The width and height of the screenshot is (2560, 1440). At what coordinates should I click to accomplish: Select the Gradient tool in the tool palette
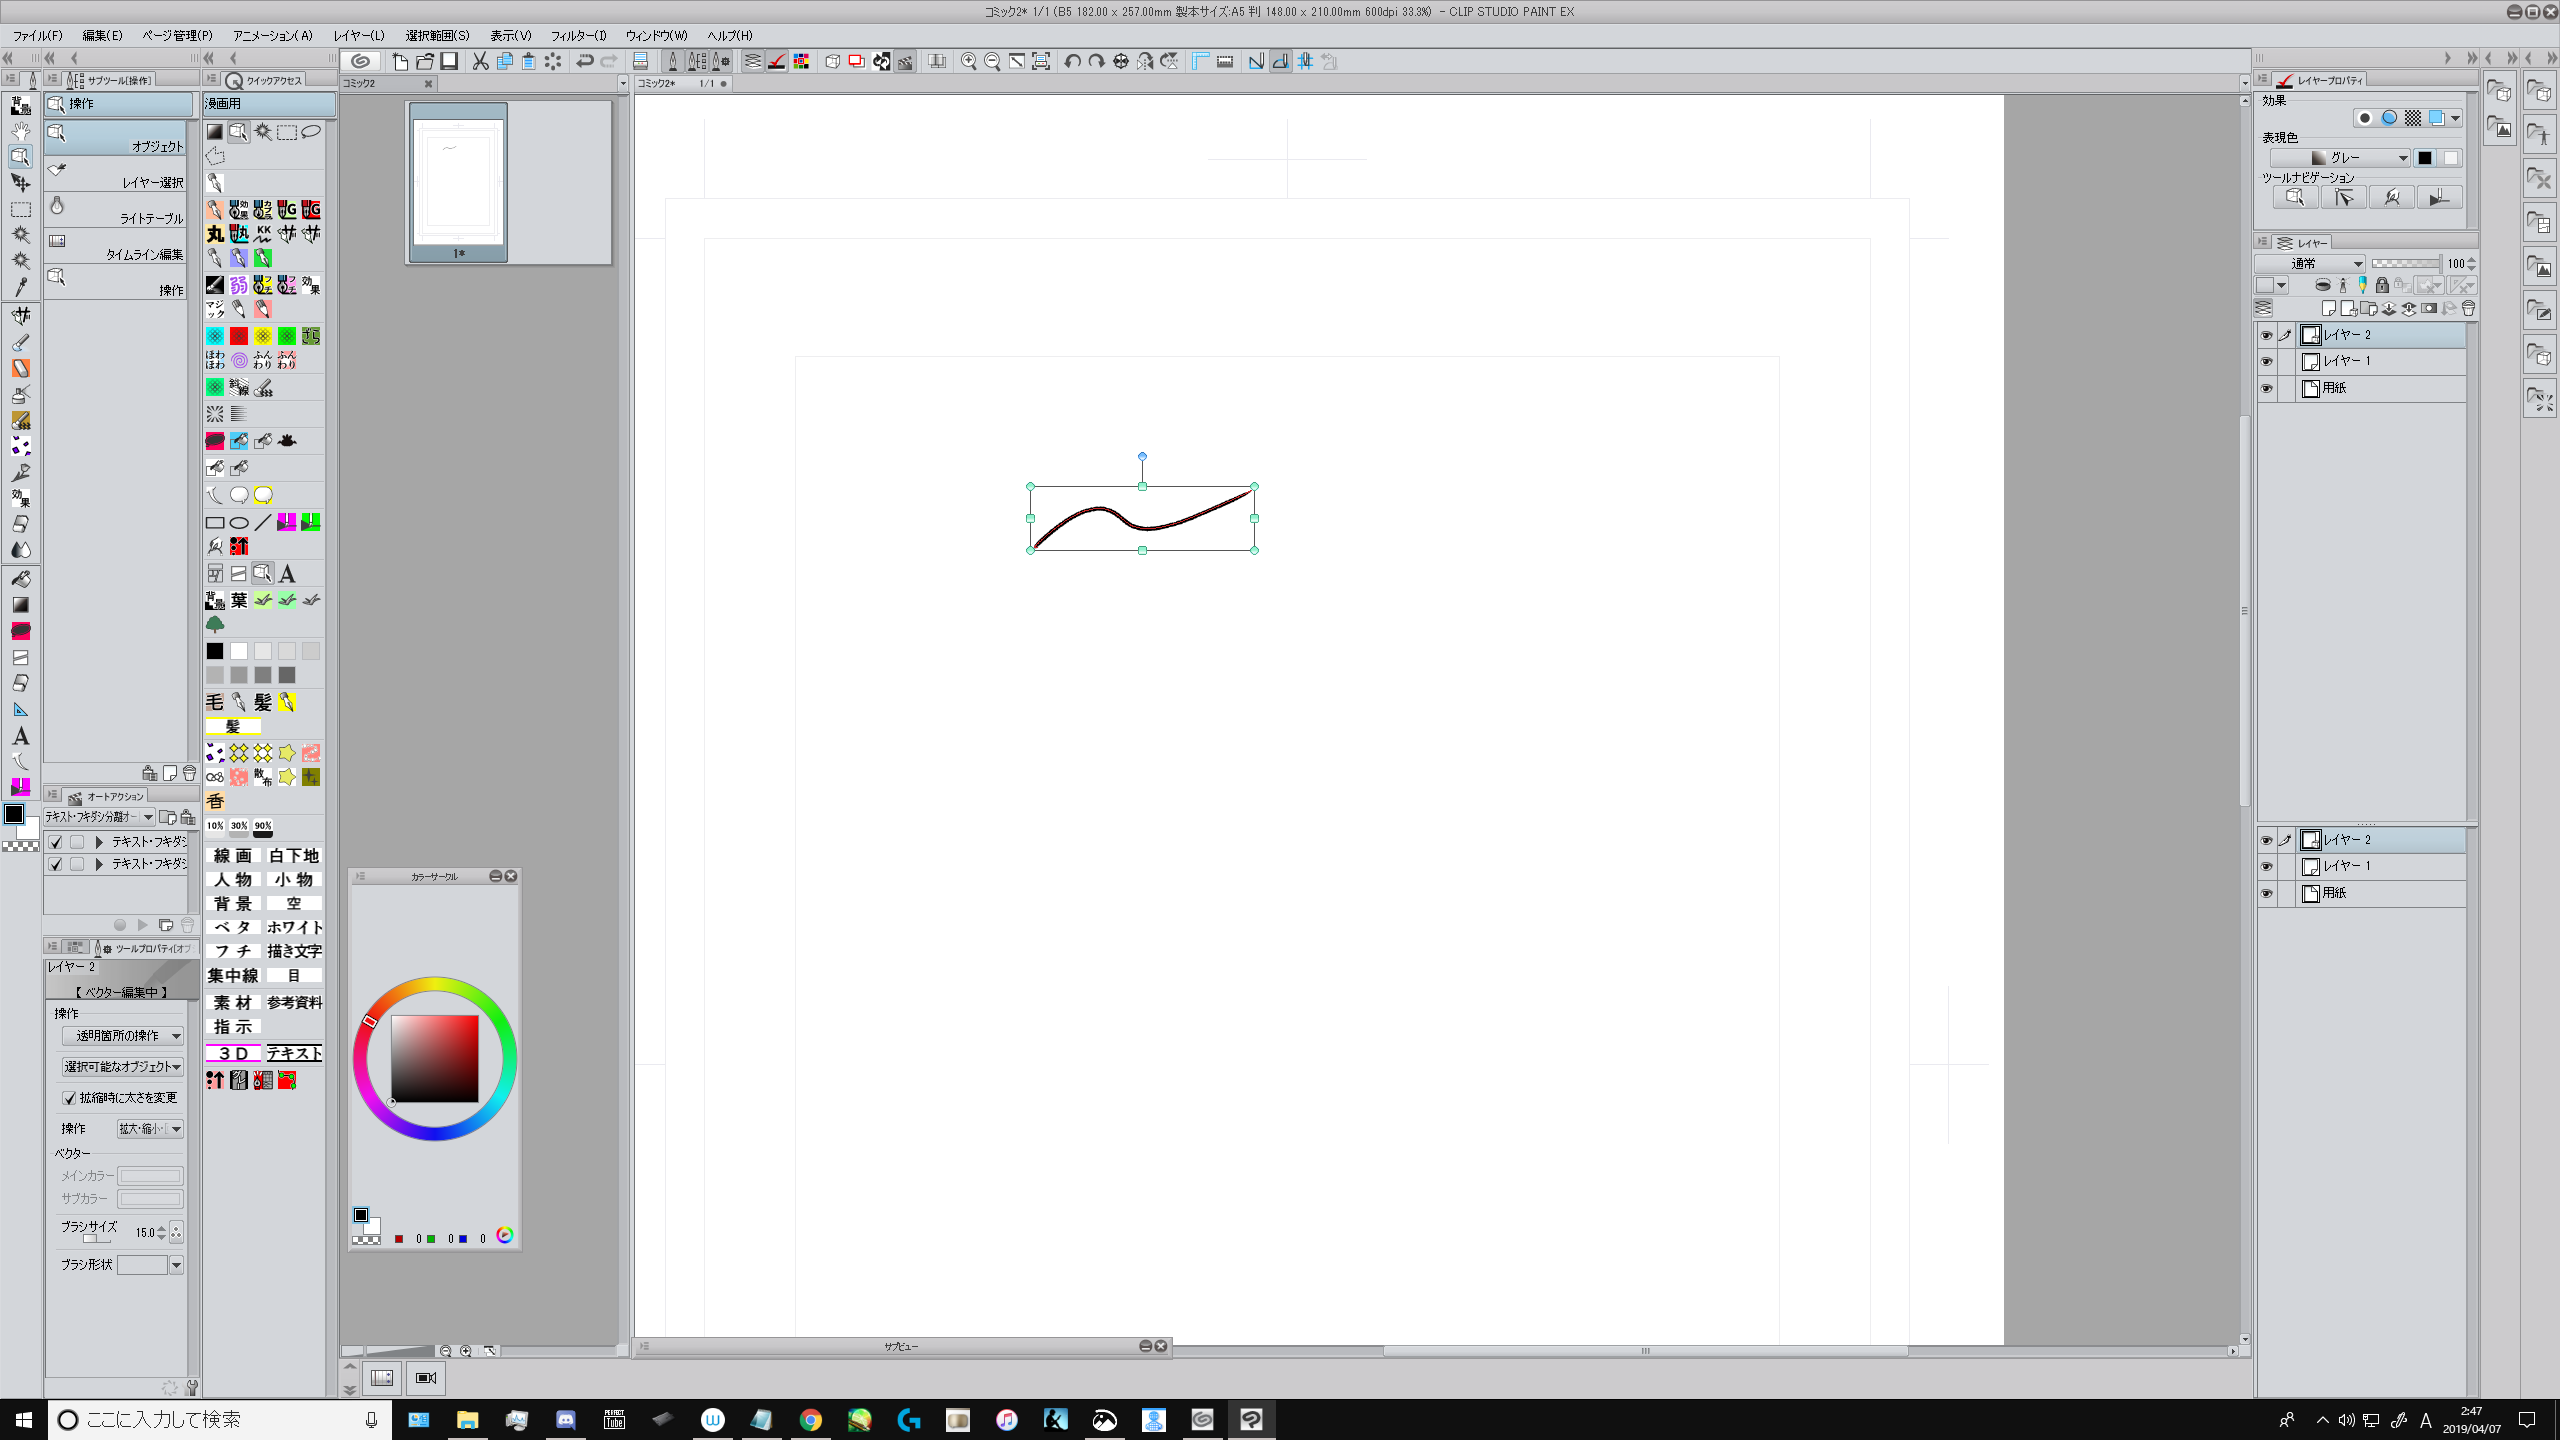[x=20, y=604]
